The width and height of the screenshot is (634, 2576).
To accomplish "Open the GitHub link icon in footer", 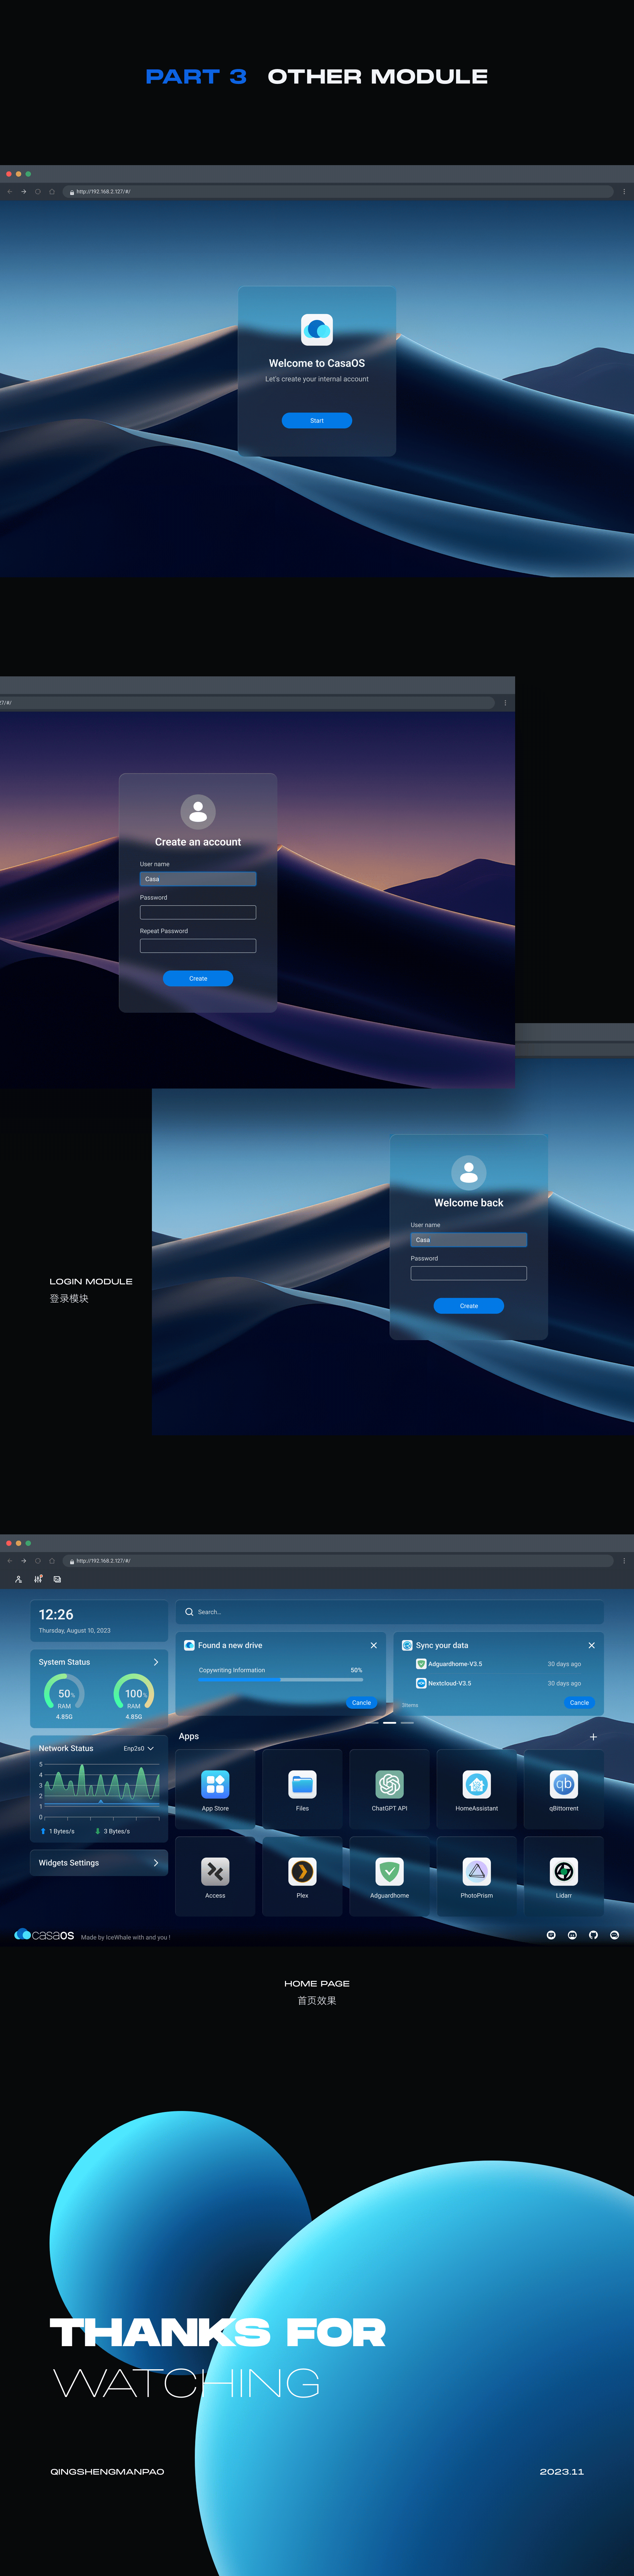I will (593, 1935).
